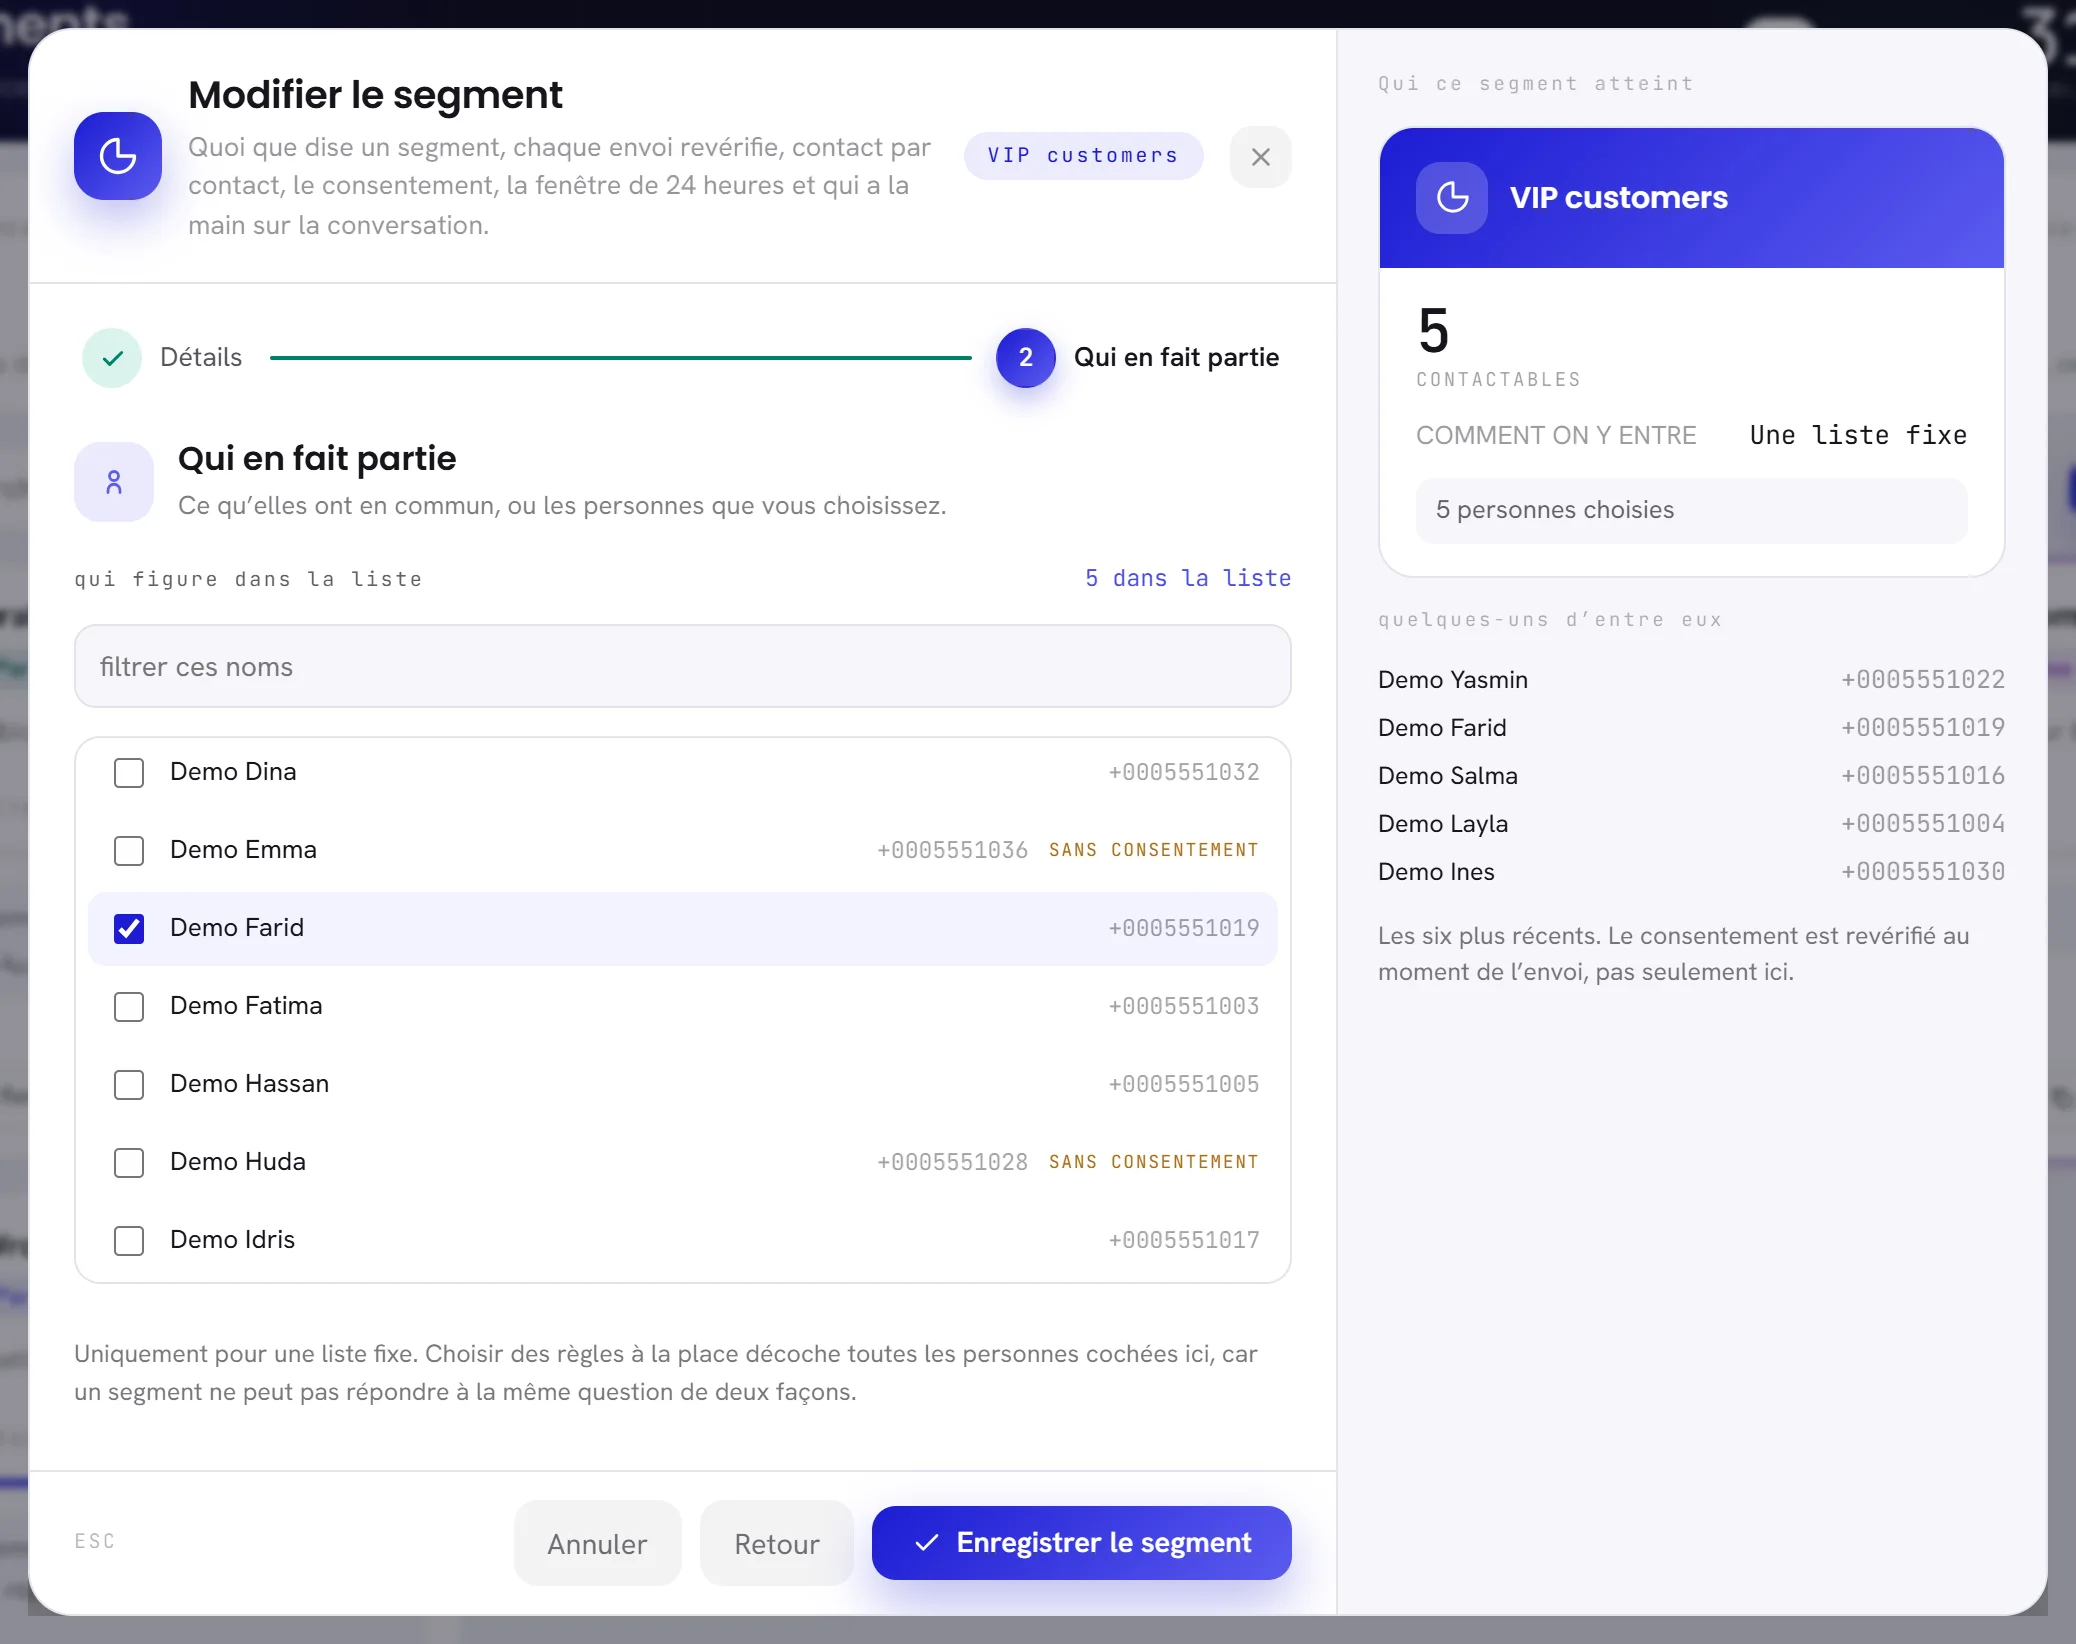This screenshot has width=2076, height=1644.
Task: Click phone number +0005551017 for Demo Idris
Action: coord(1184,1240)
